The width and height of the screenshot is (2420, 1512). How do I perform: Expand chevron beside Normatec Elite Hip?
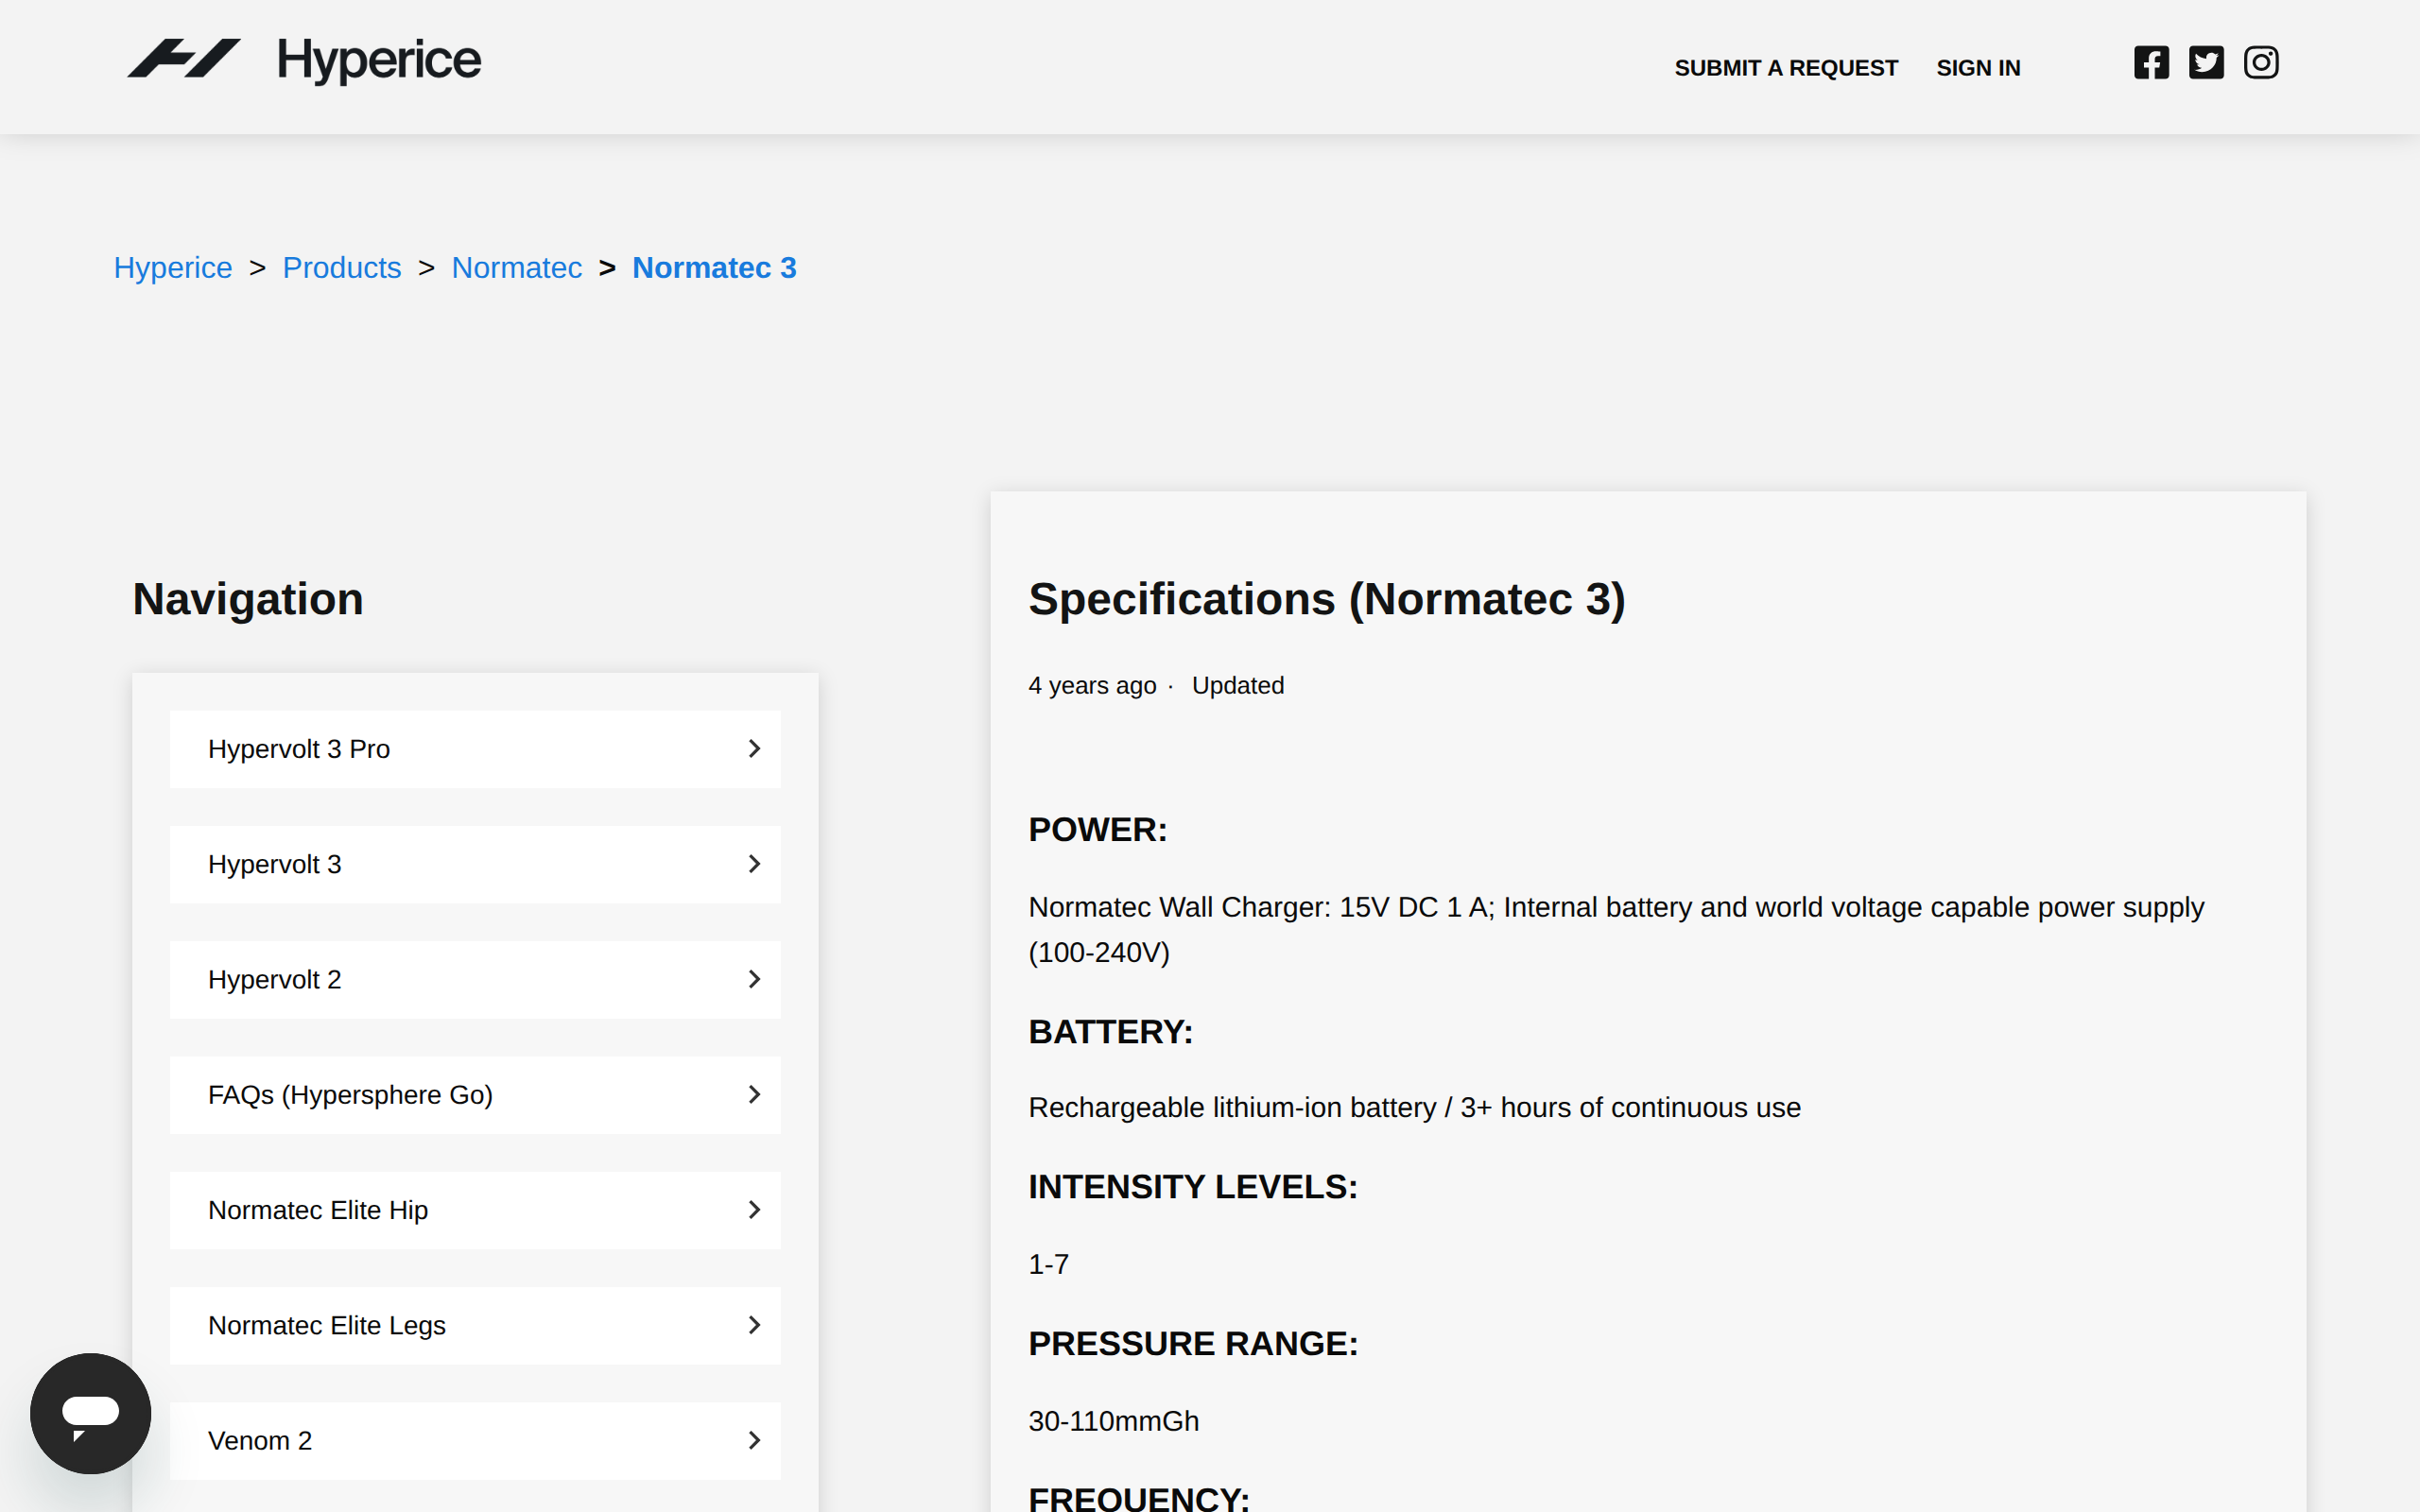point(755,1210)
